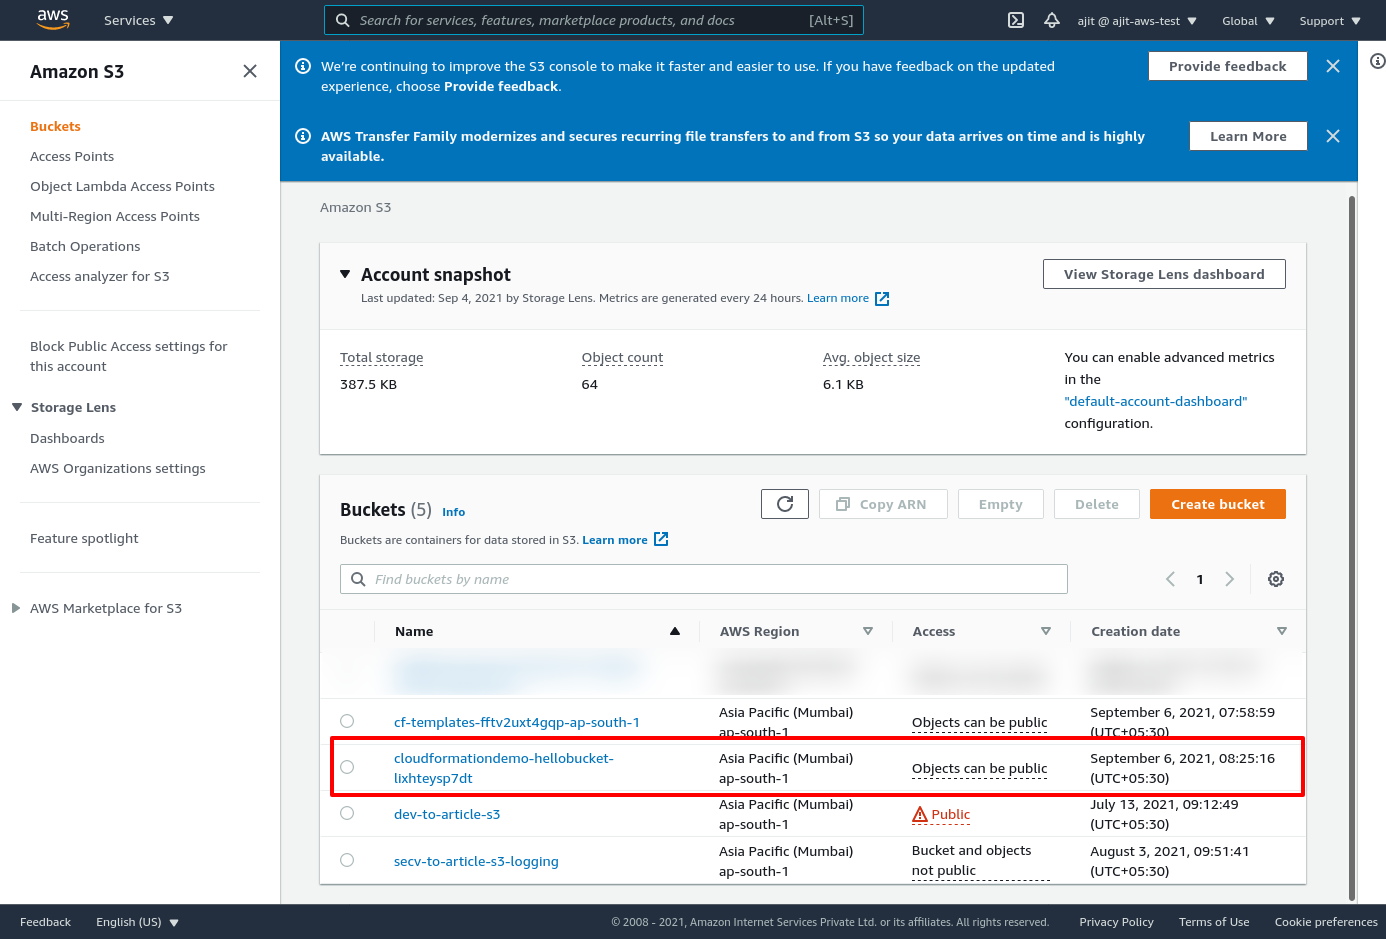Open the notifications bell icon

1052,20
